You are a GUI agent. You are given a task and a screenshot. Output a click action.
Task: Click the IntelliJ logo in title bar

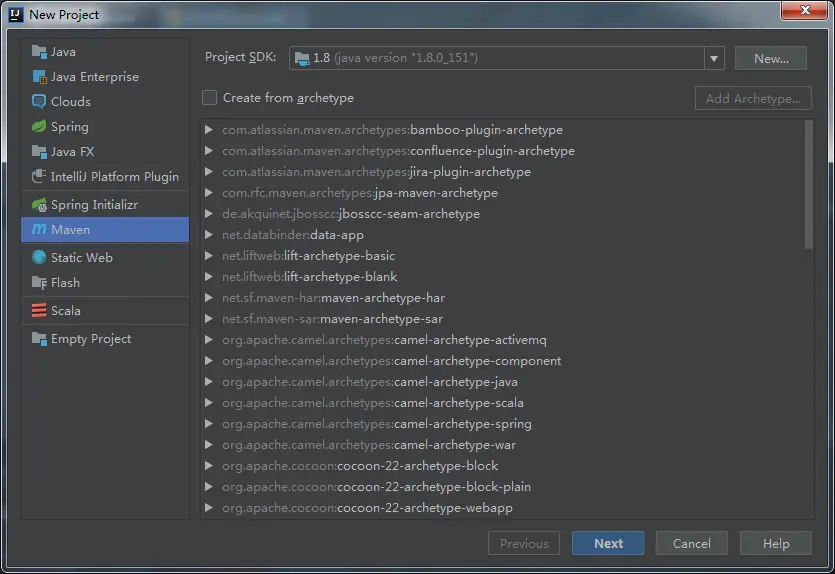(16, 14)
